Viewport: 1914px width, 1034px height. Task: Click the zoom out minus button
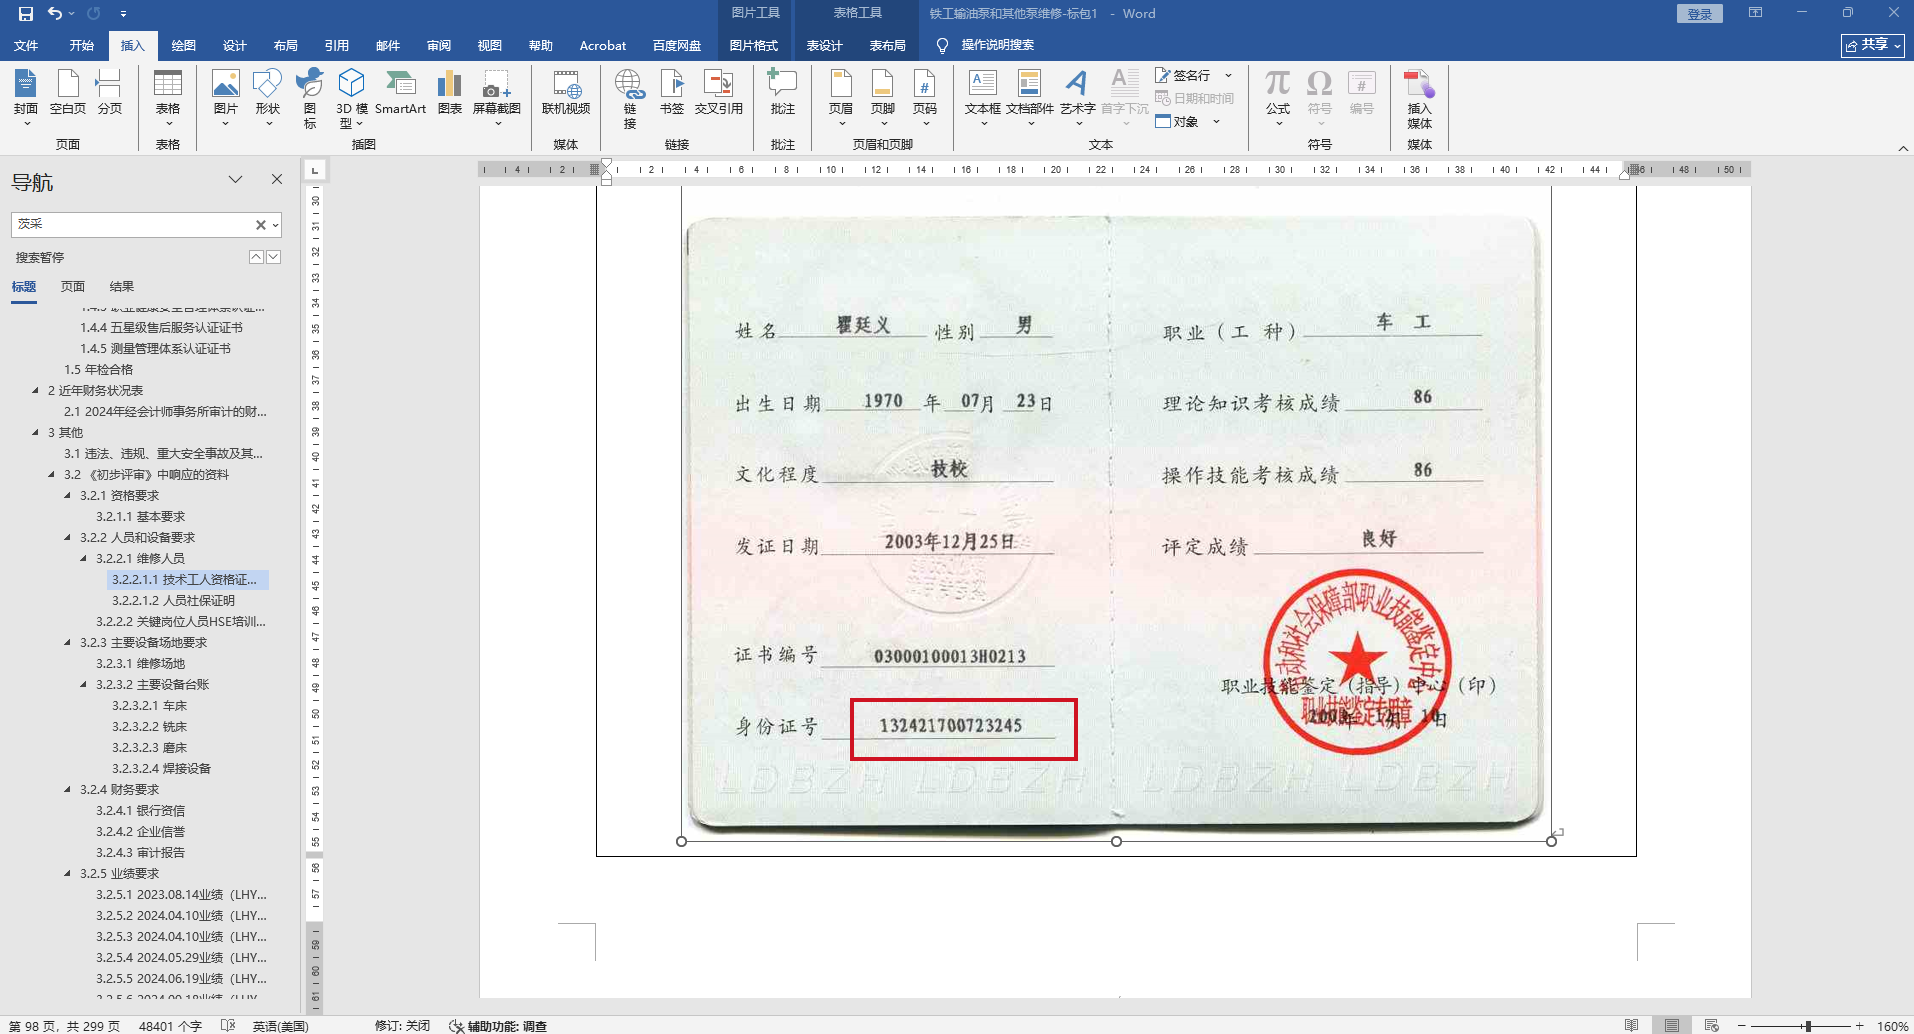pos(1741,1026)
